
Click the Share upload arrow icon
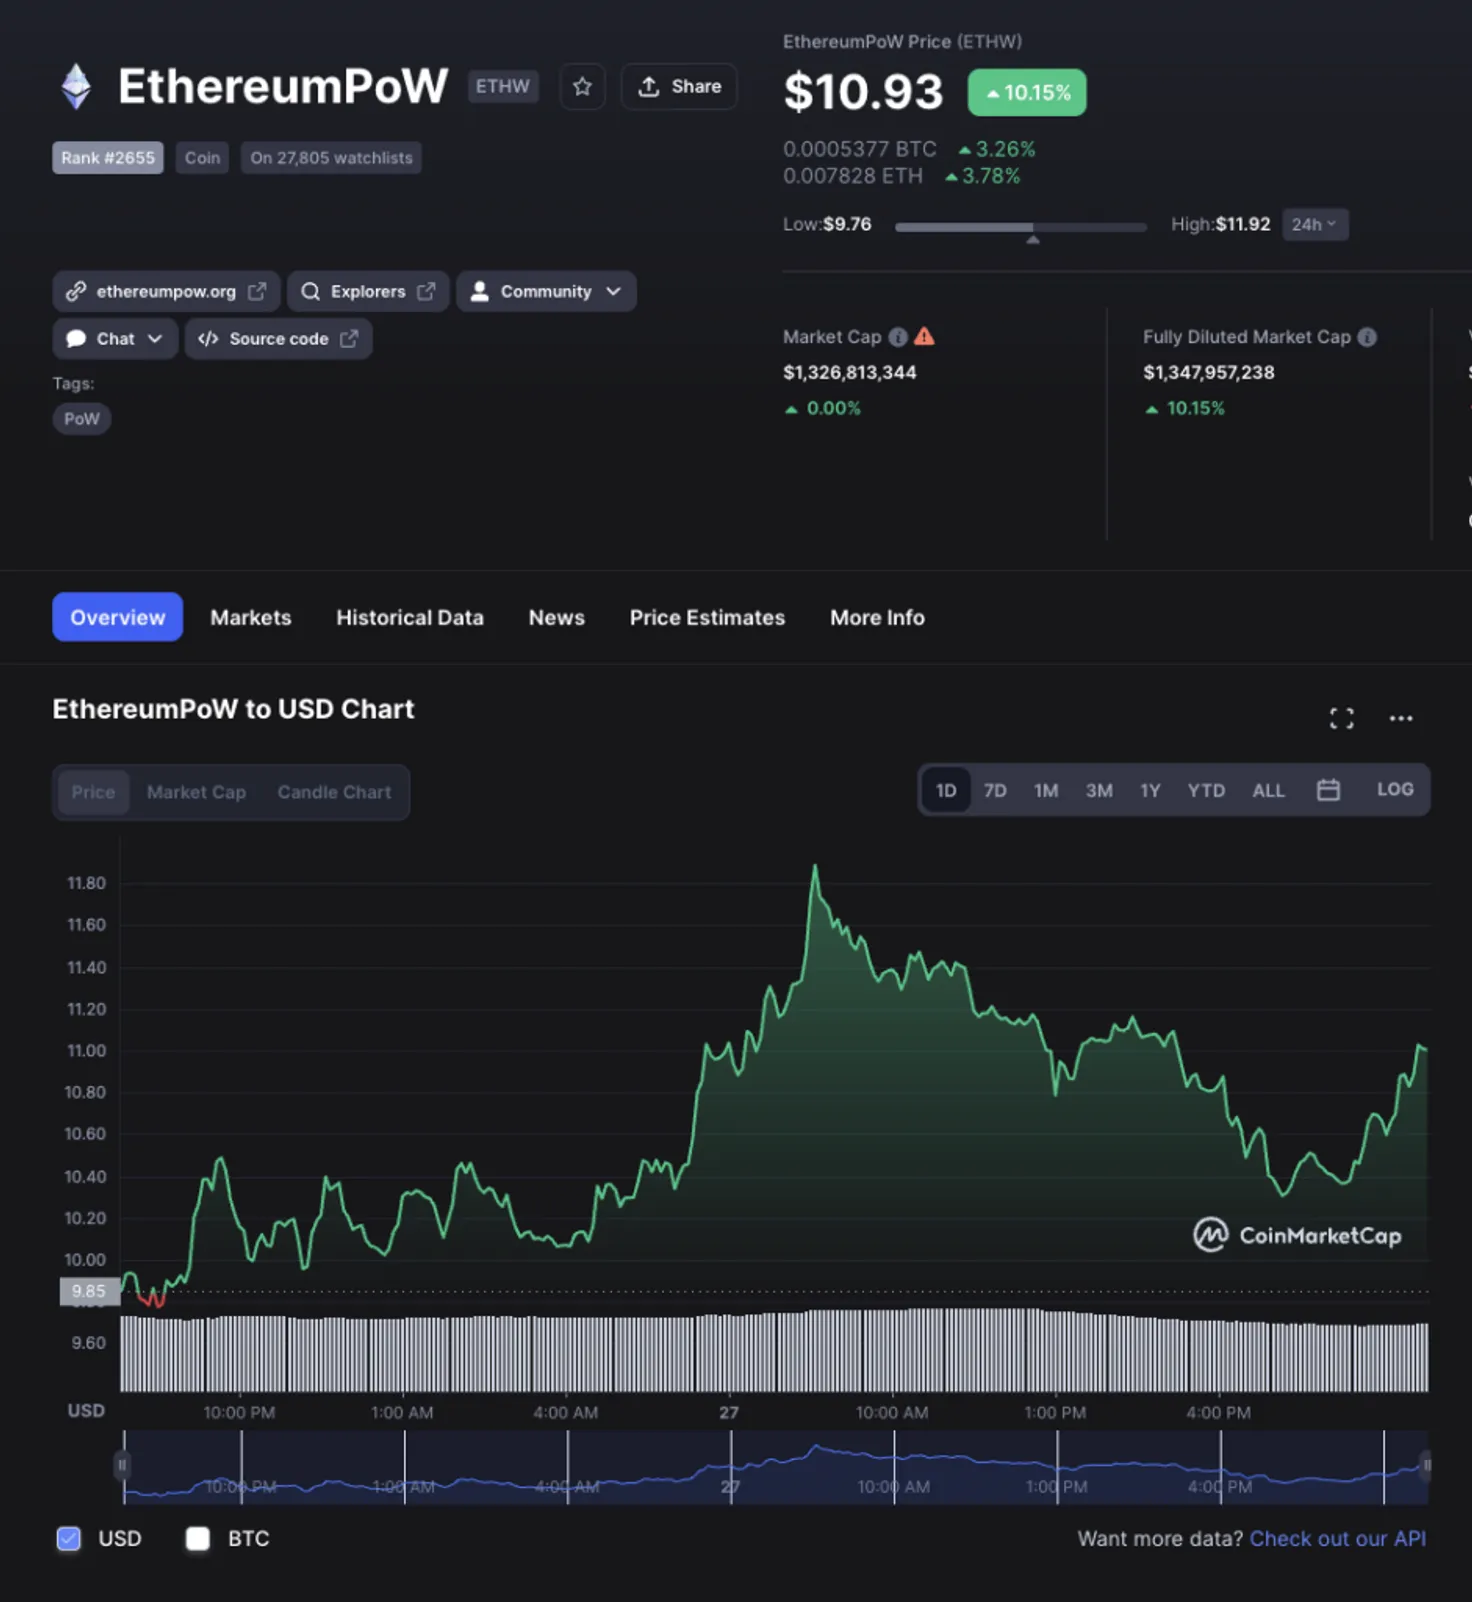click(x=649, y=87)
